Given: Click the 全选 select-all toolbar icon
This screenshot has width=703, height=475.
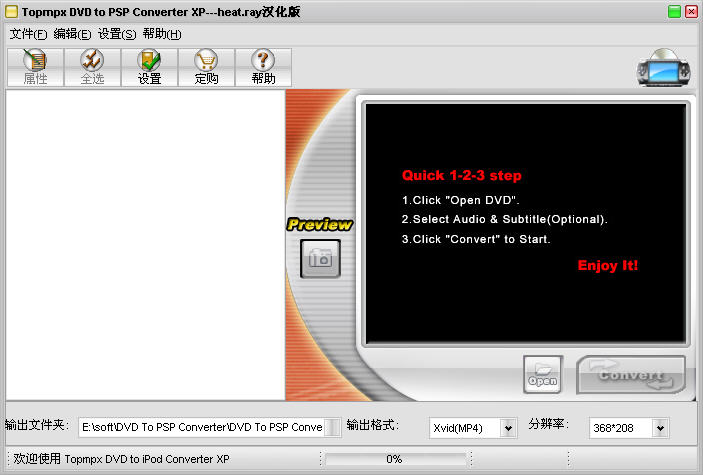Looking at the screenshot, I should pos(92,67).
